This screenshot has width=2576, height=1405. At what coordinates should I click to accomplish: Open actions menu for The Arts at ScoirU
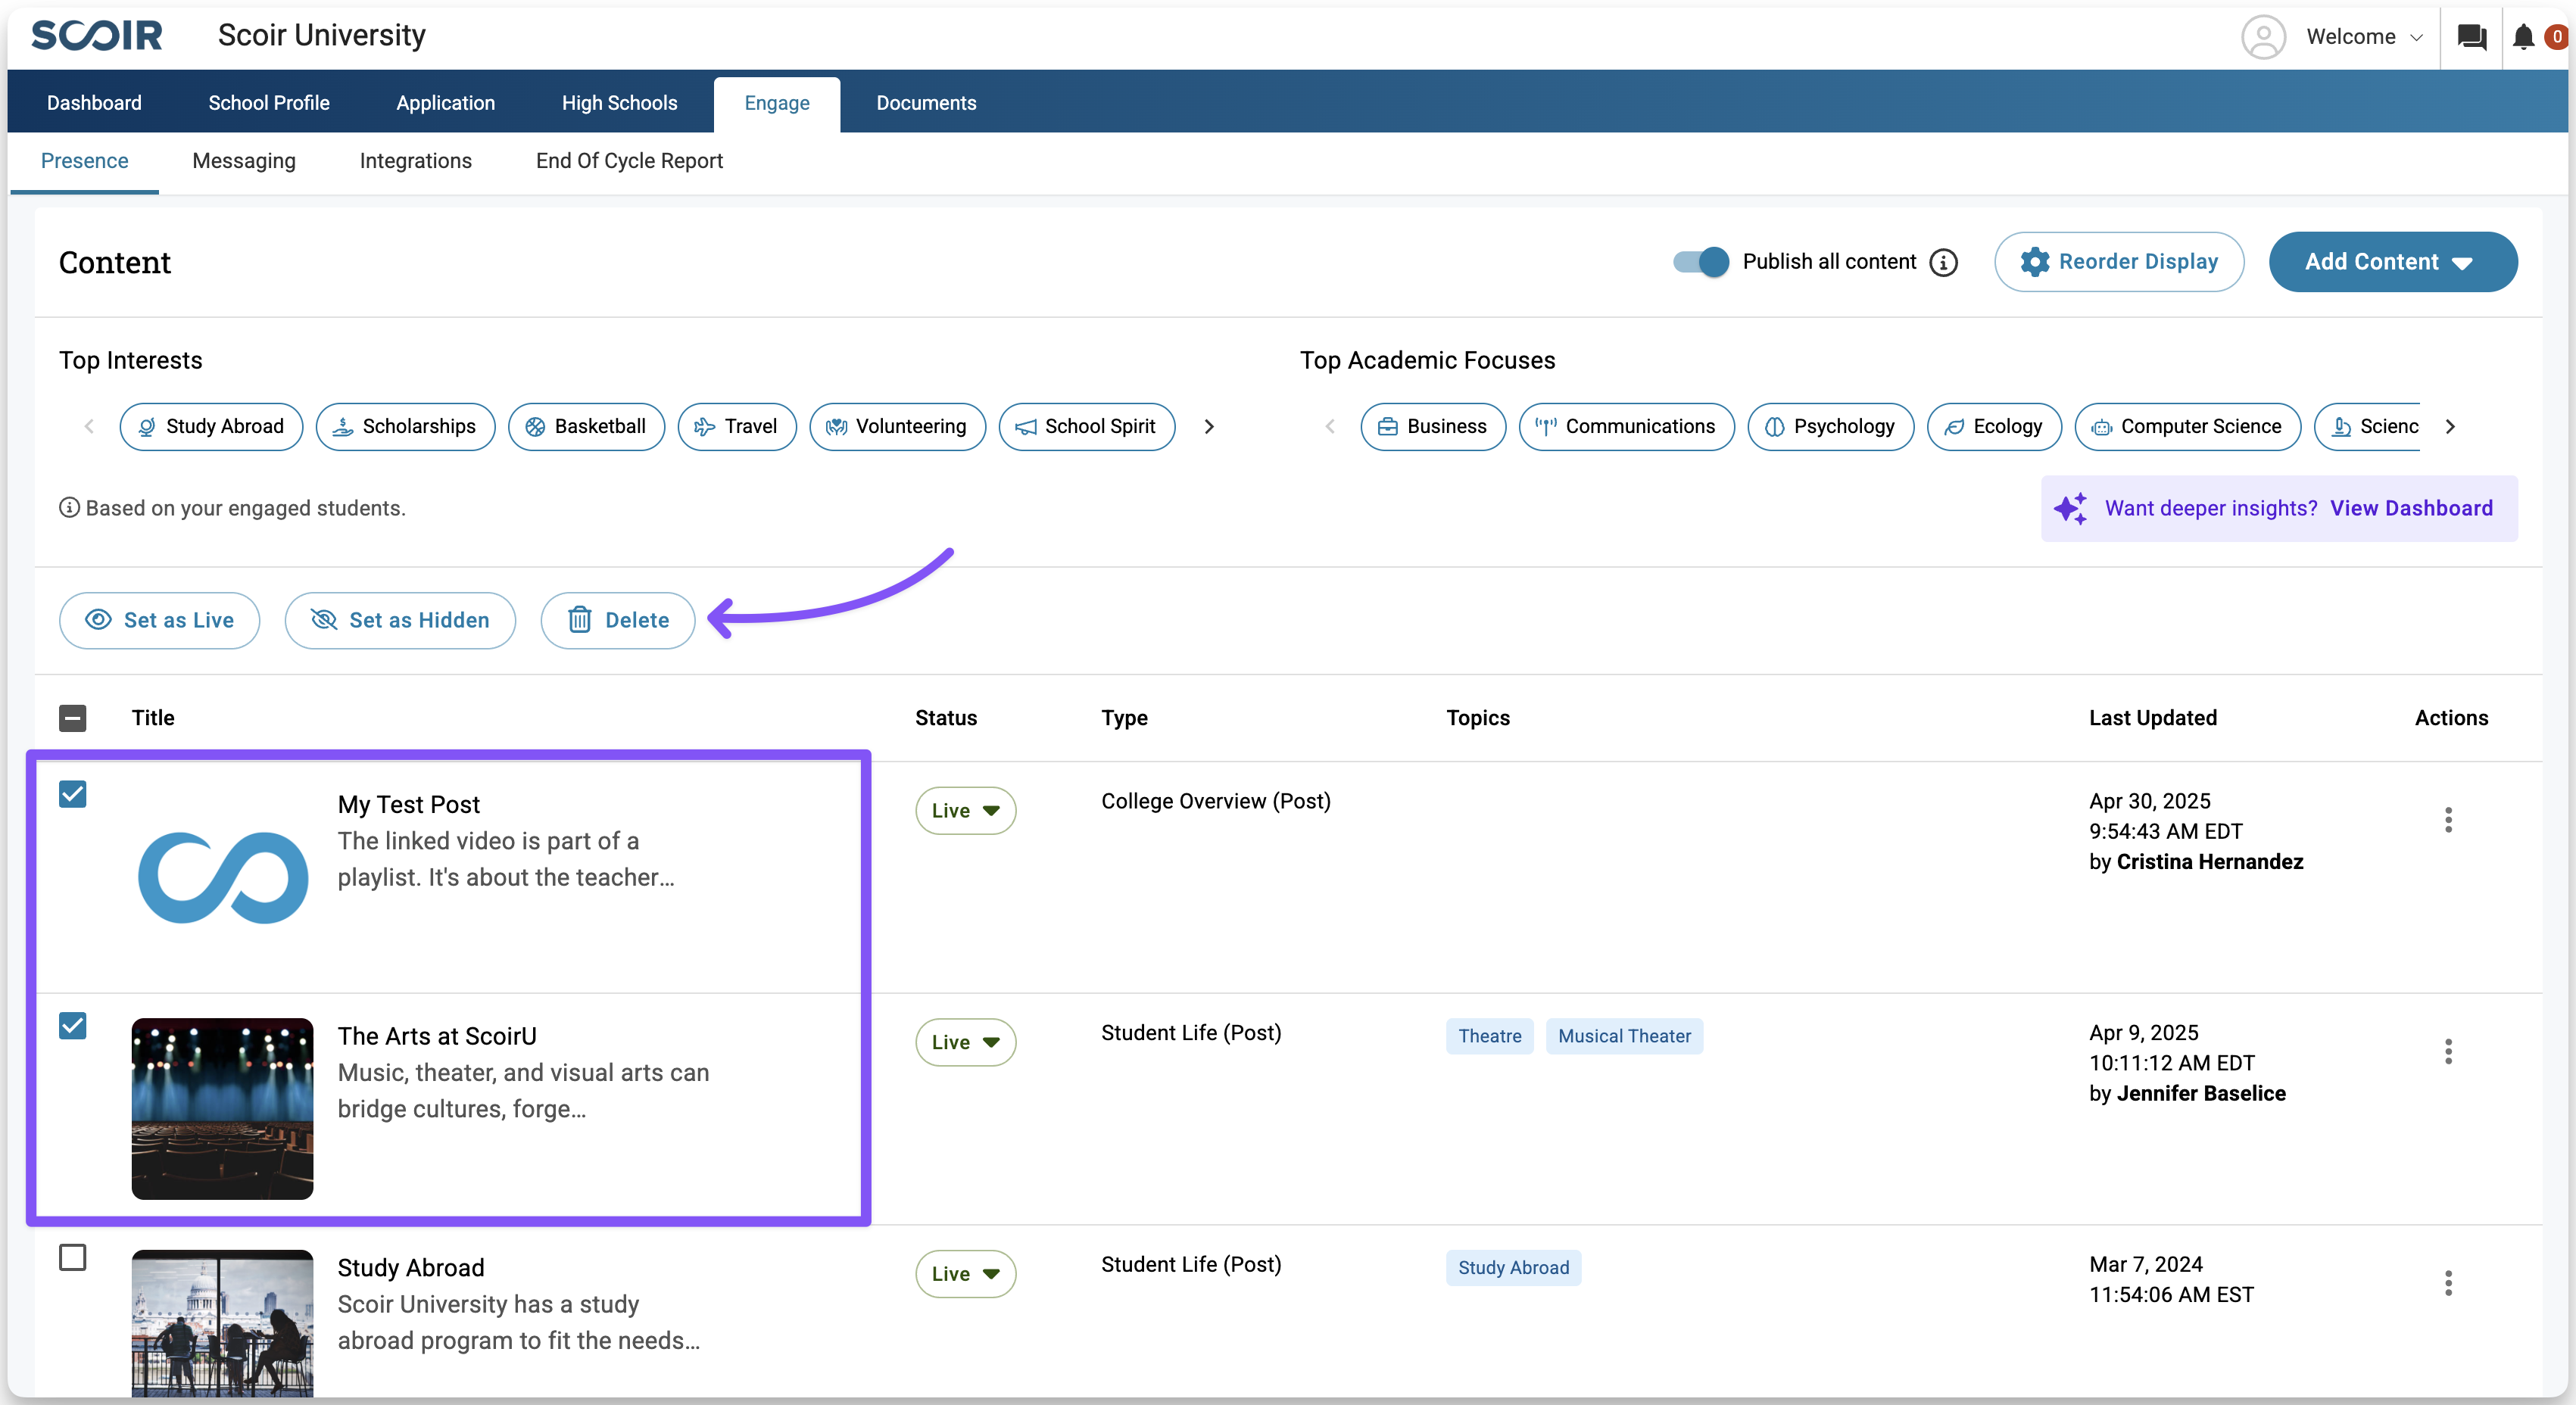2448,1051
